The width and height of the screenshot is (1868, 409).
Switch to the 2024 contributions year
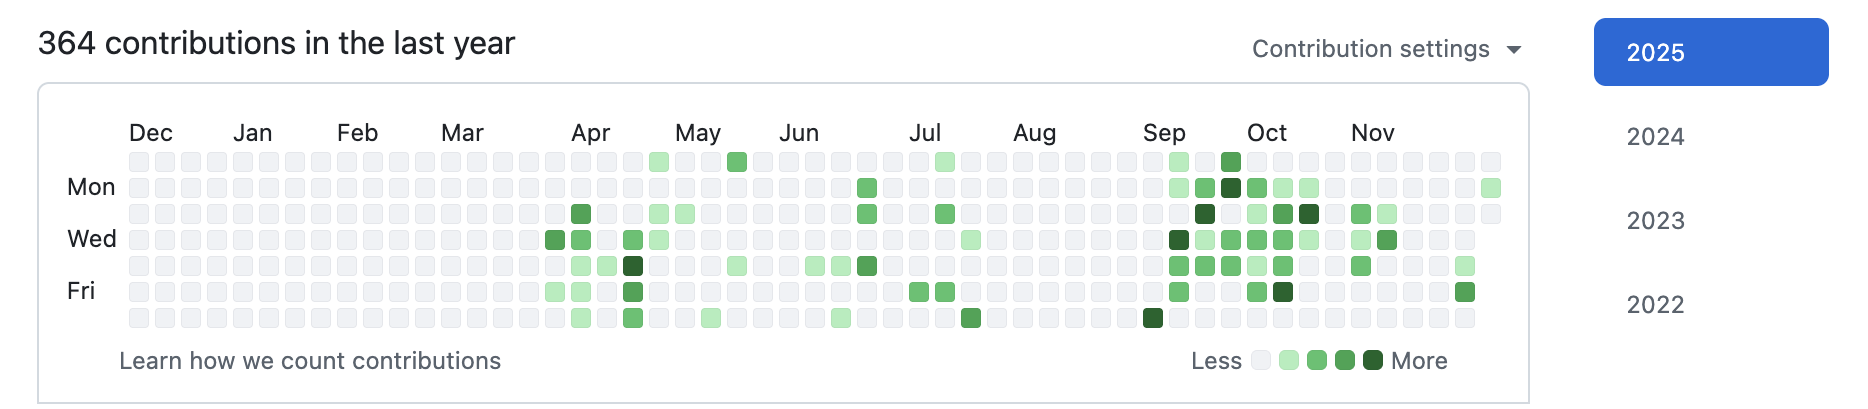[1655, 136]
